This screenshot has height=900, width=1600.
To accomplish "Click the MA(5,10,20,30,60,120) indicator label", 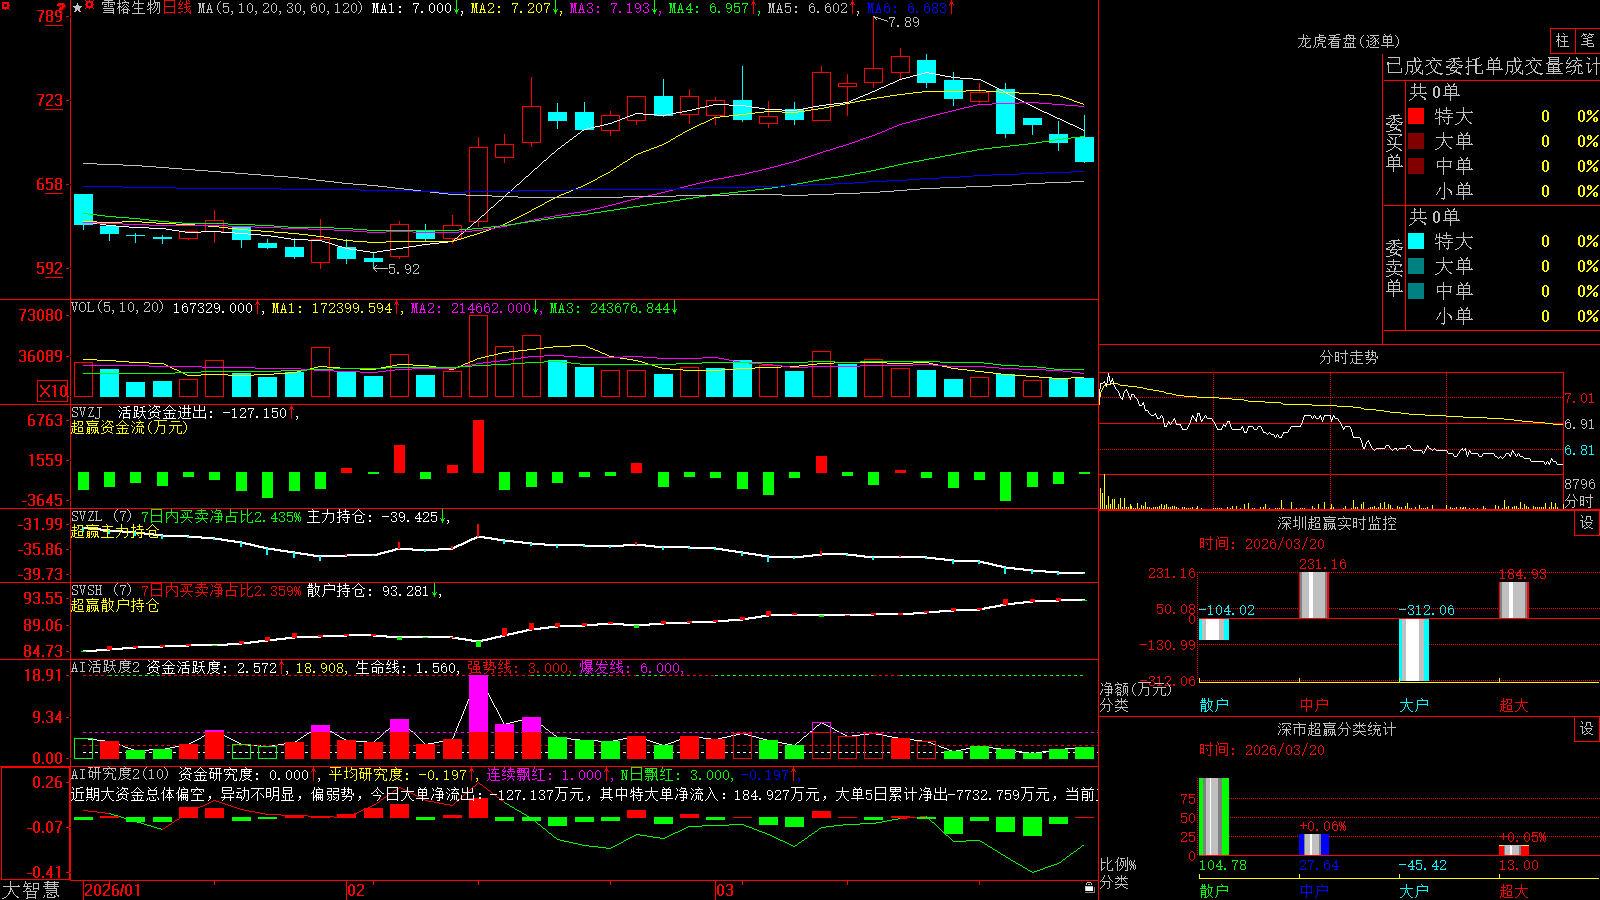I will (x=280, y=8).
